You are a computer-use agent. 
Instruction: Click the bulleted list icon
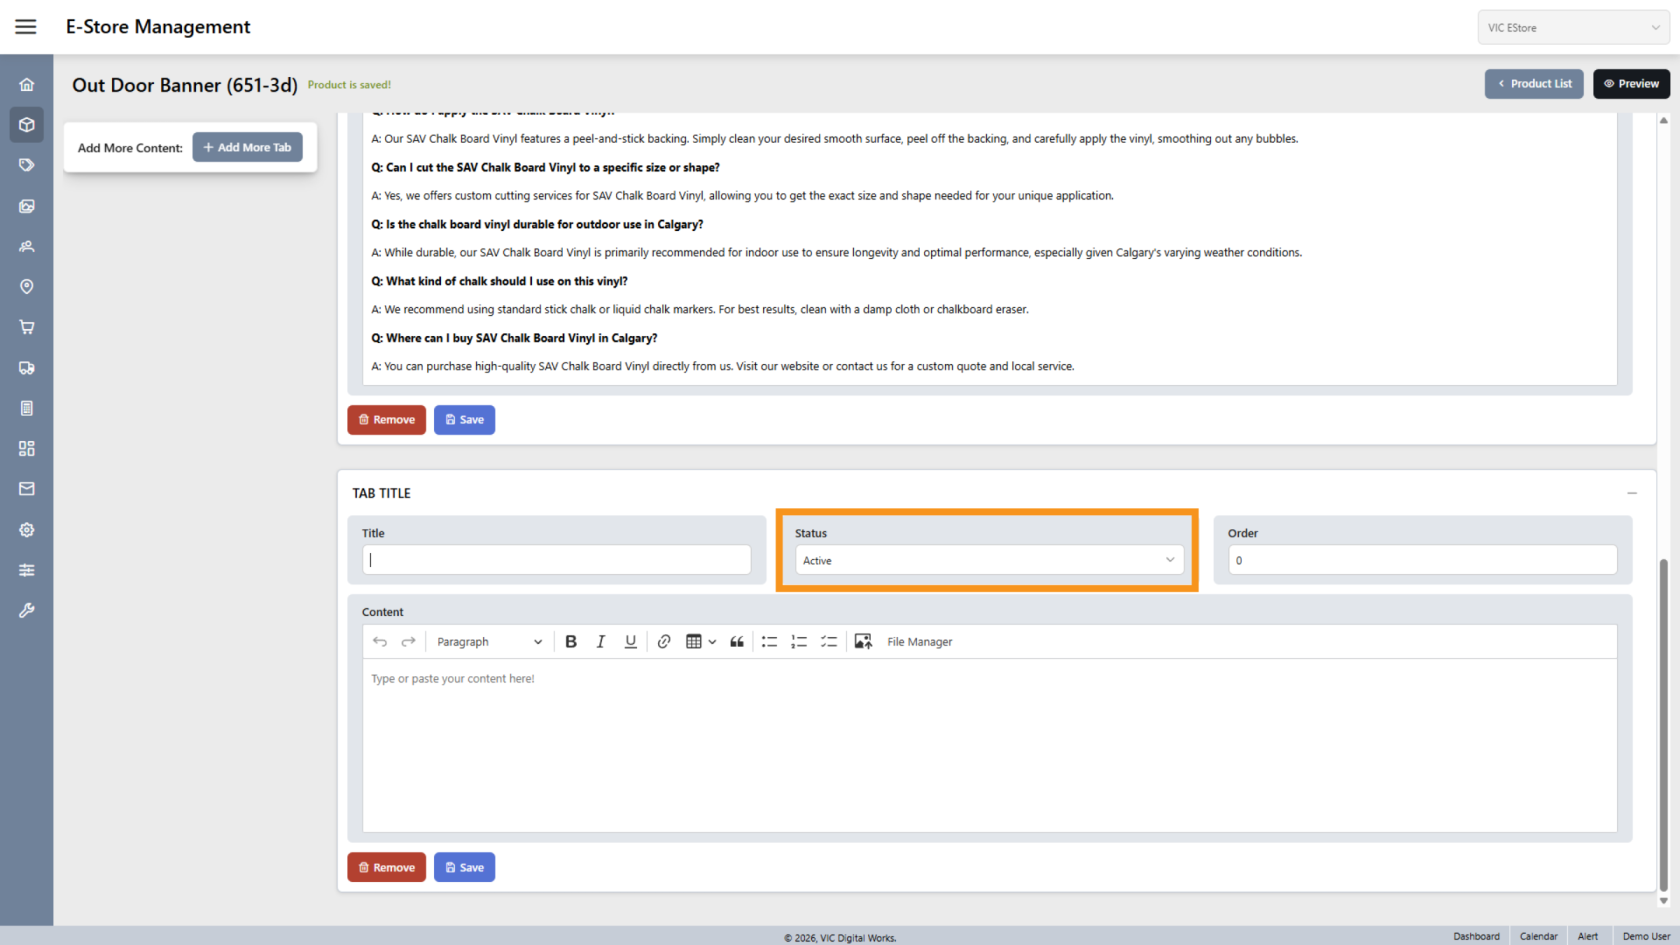click(769, 642)
